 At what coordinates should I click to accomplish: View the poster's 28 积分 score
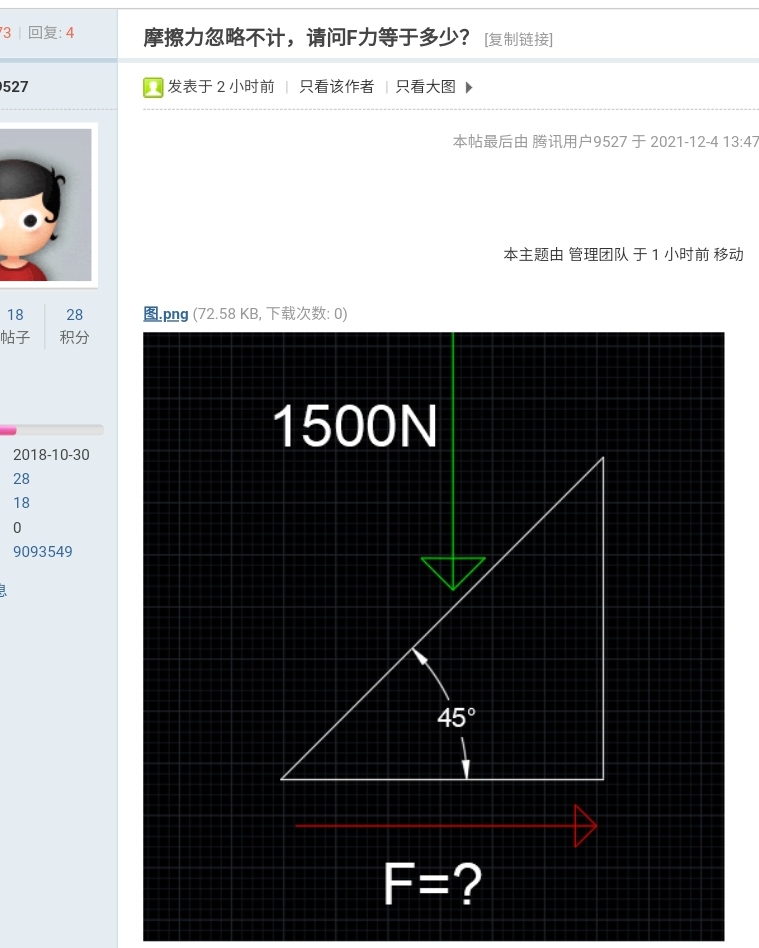pyautogui.click(x=74, y=326)
